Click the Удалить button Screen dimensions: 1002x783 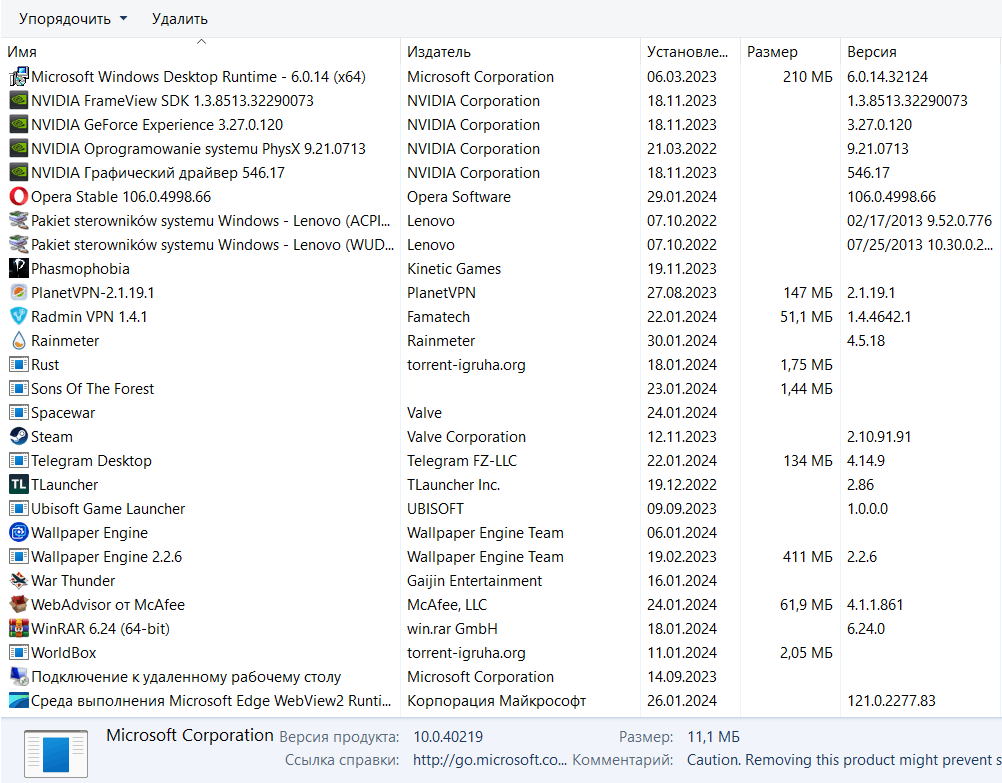point(180,19)
